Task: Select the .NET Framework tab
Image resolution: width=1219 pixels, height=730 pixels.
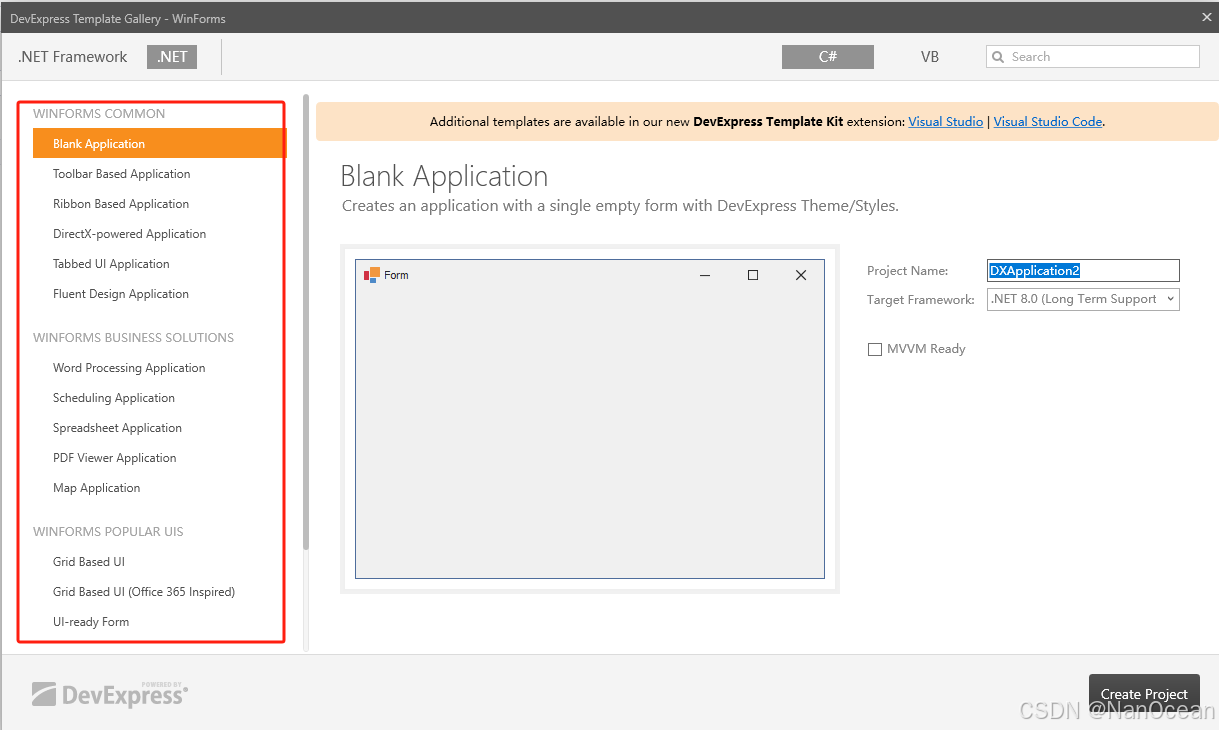Action: 73,57
